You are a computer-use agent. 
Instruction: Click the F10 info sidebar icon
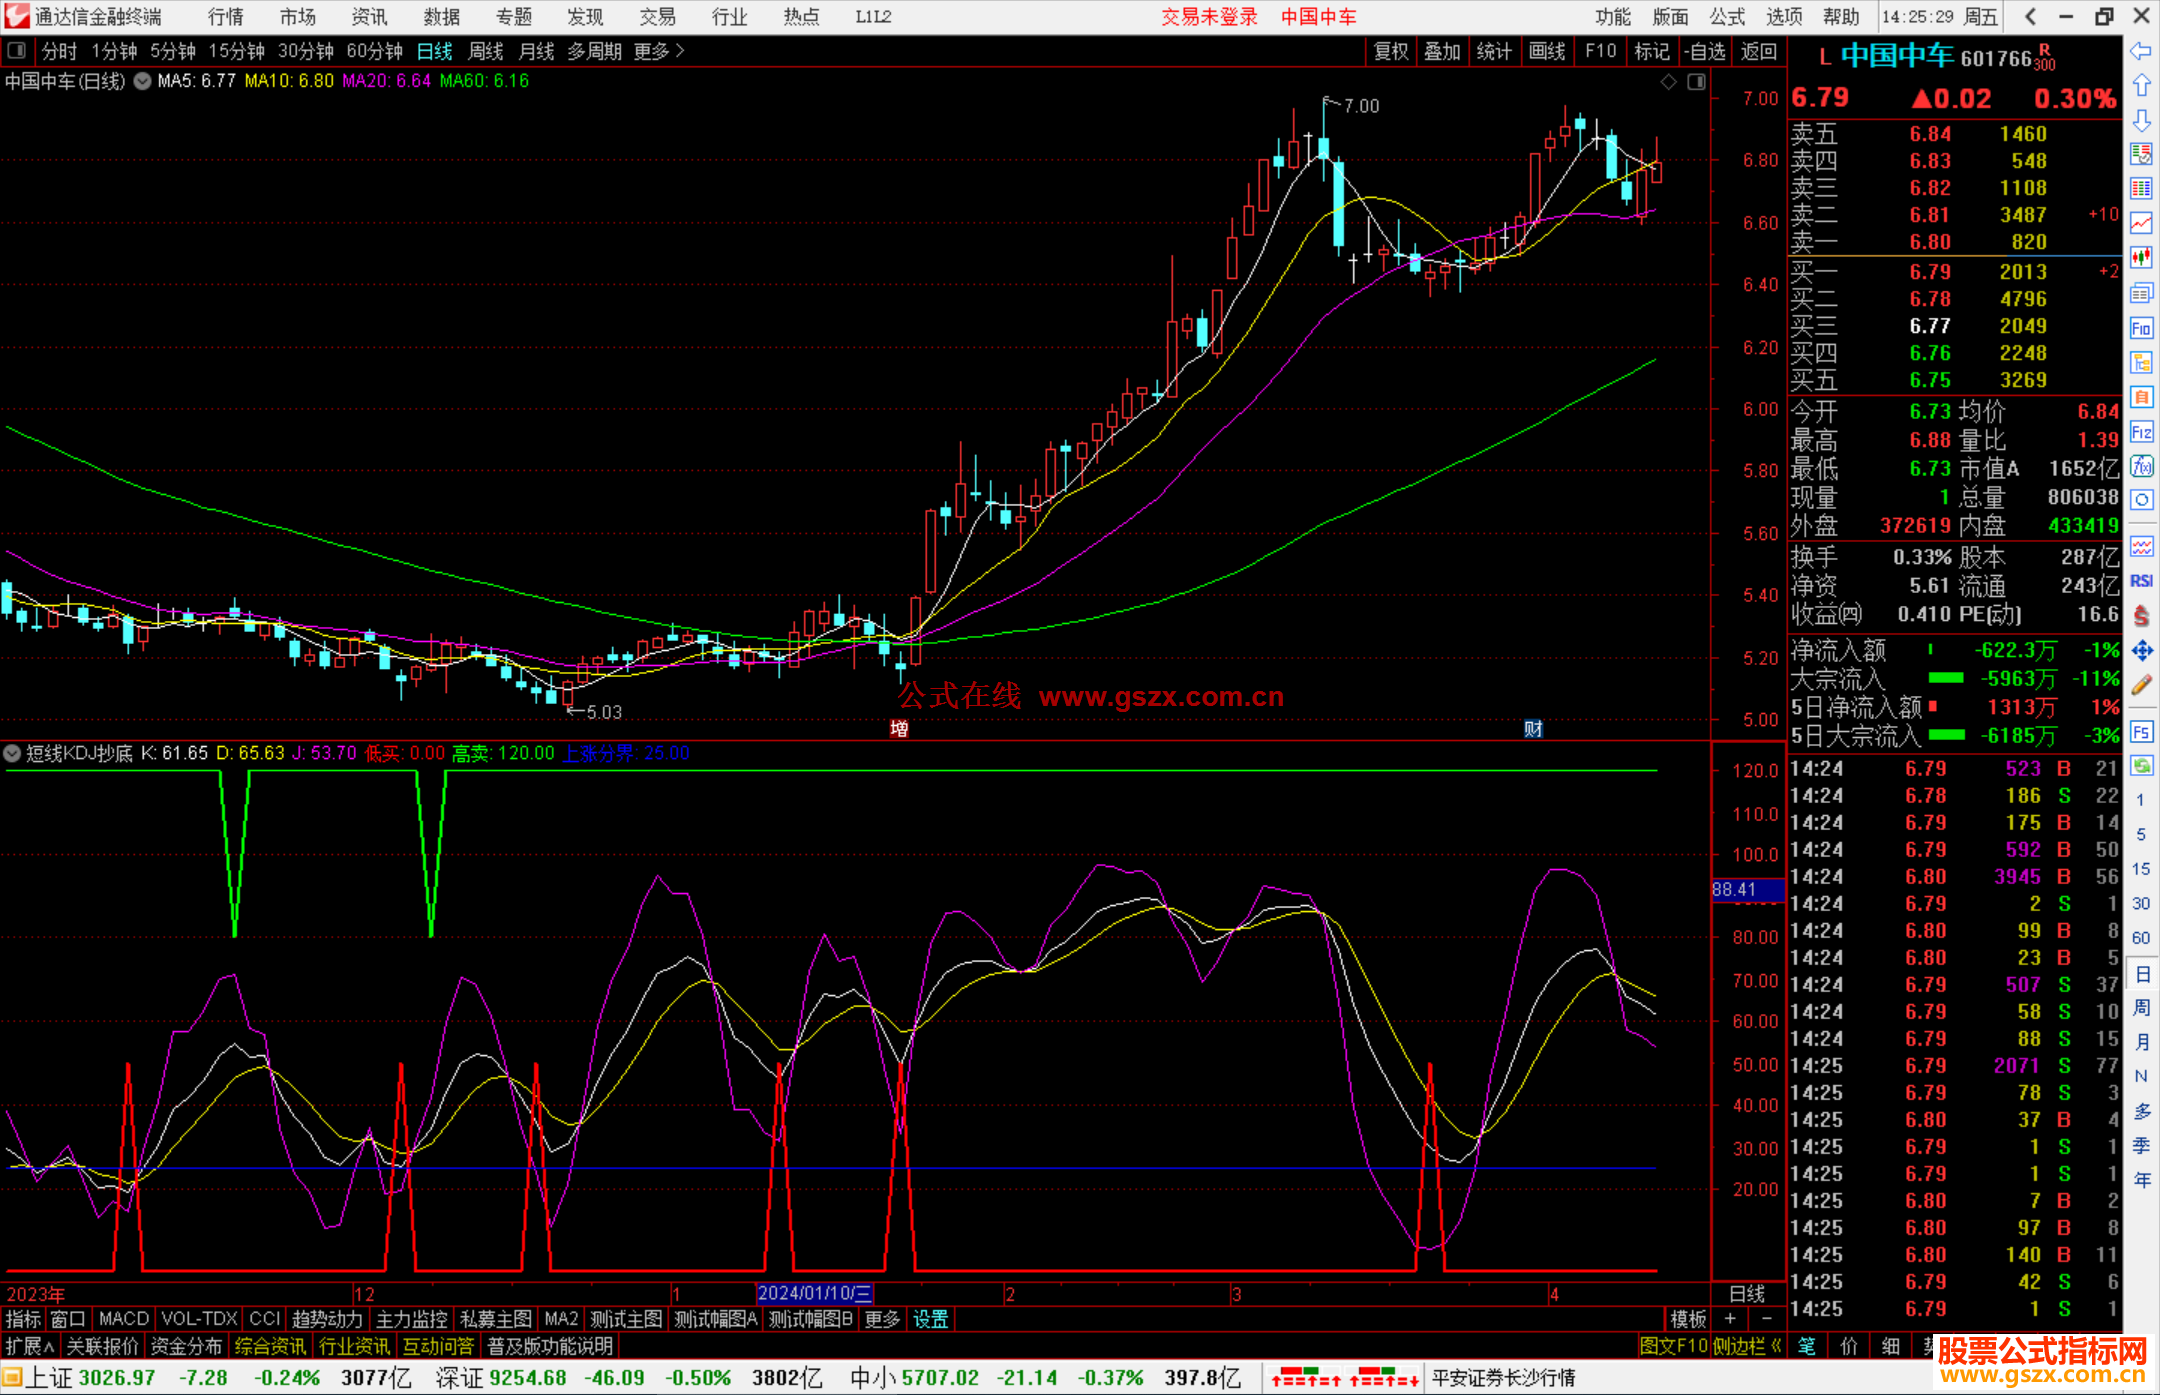[x=2141, y=328]
